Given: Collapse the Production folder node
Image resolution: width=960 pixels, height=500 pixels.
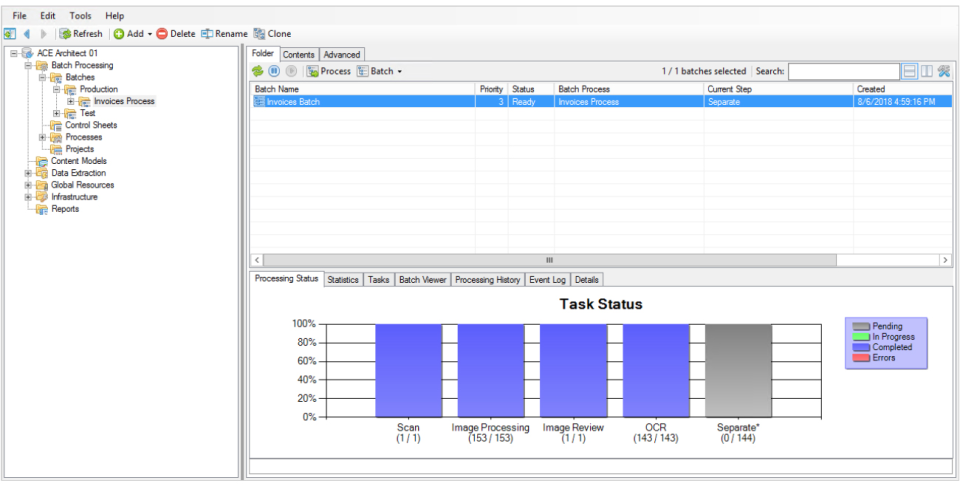Looking at the screenshot, I should pyautogui.click(x=56, y=89).
